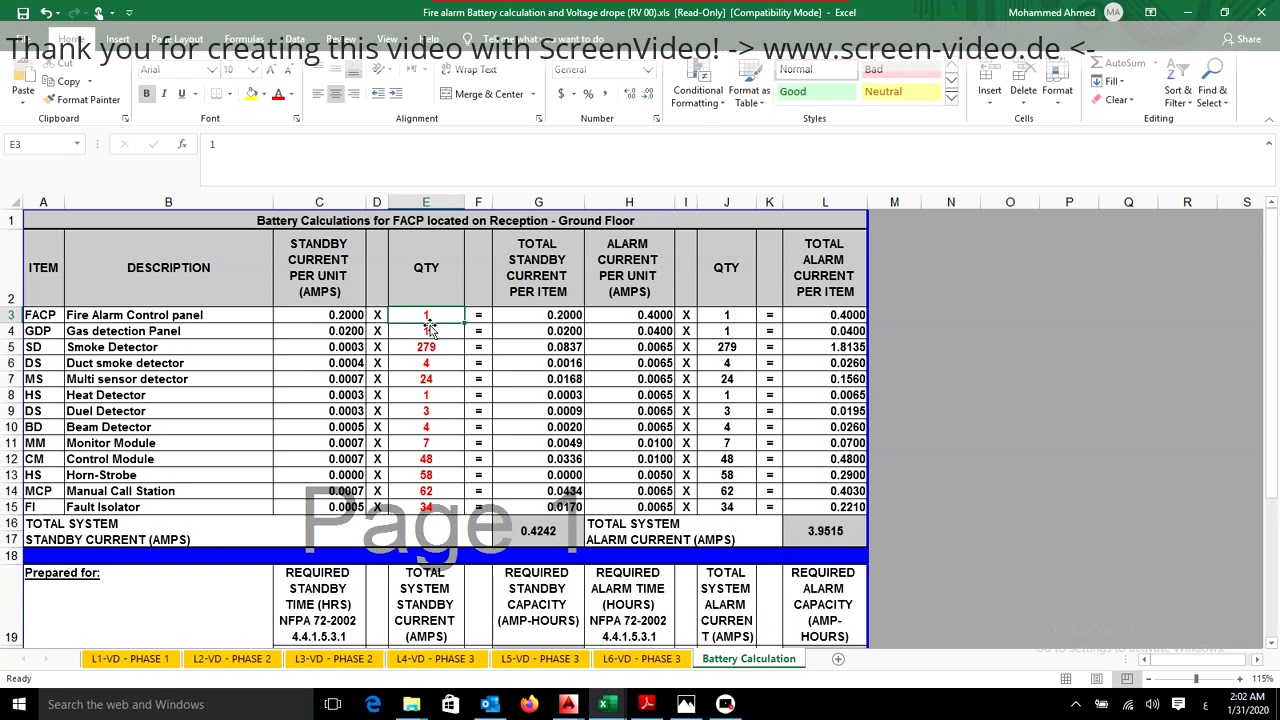Toggle Wrap Text

tap(467, 70)
